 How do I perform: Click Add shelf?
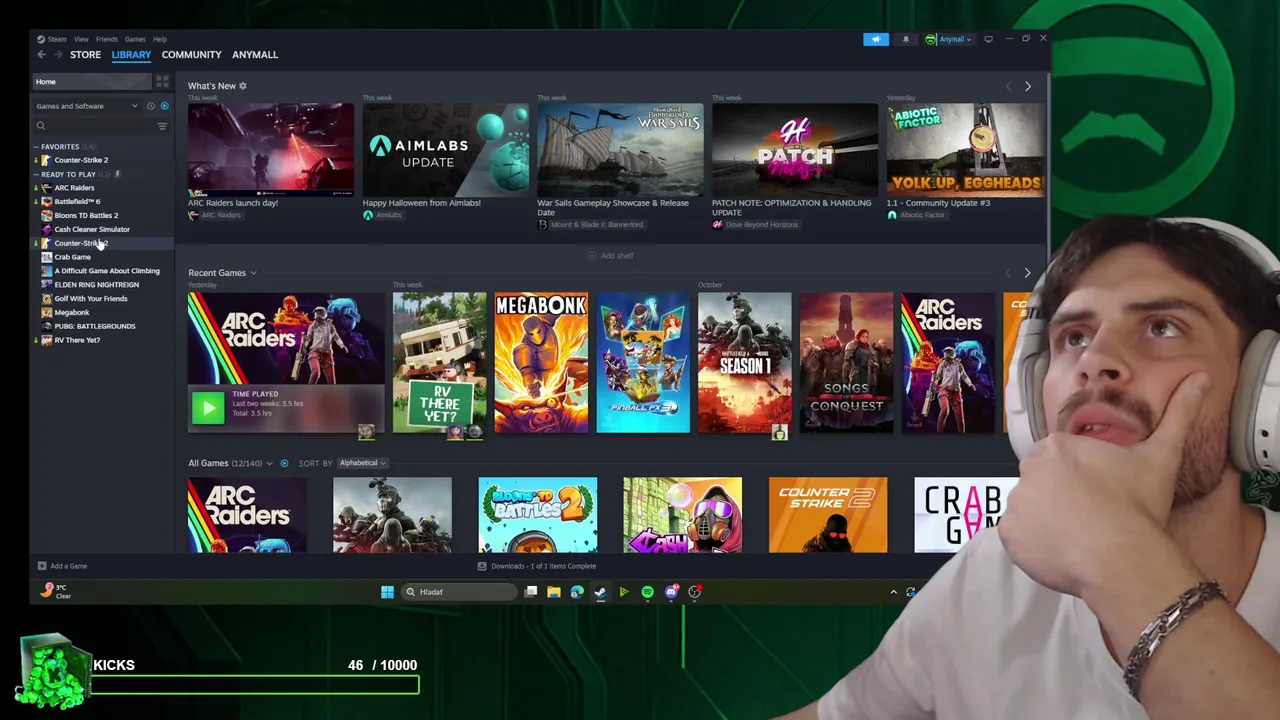(x=611, y=256)
